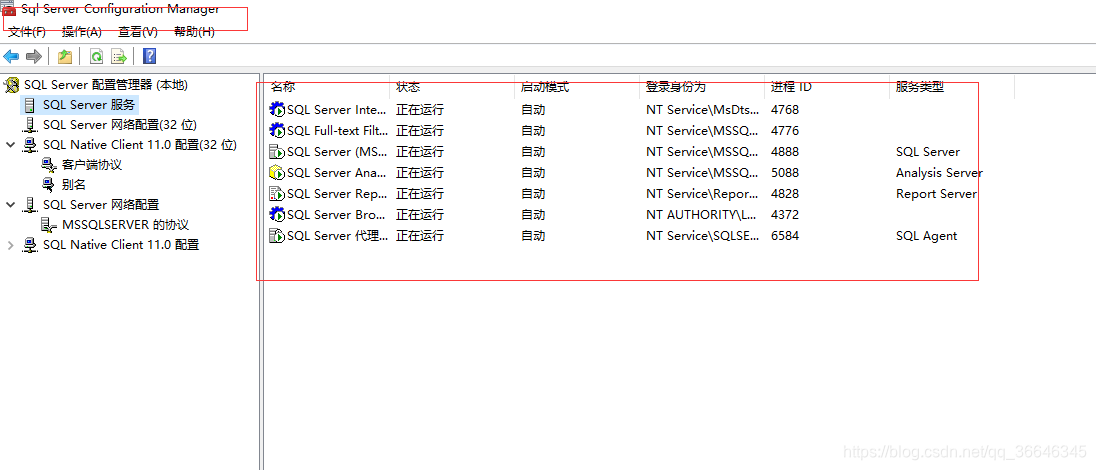The height and width of the screenshot is (470, 1096).
Task: Select SQL Server 配置管理器 (本地) tree root
Action: click(106, 85)
